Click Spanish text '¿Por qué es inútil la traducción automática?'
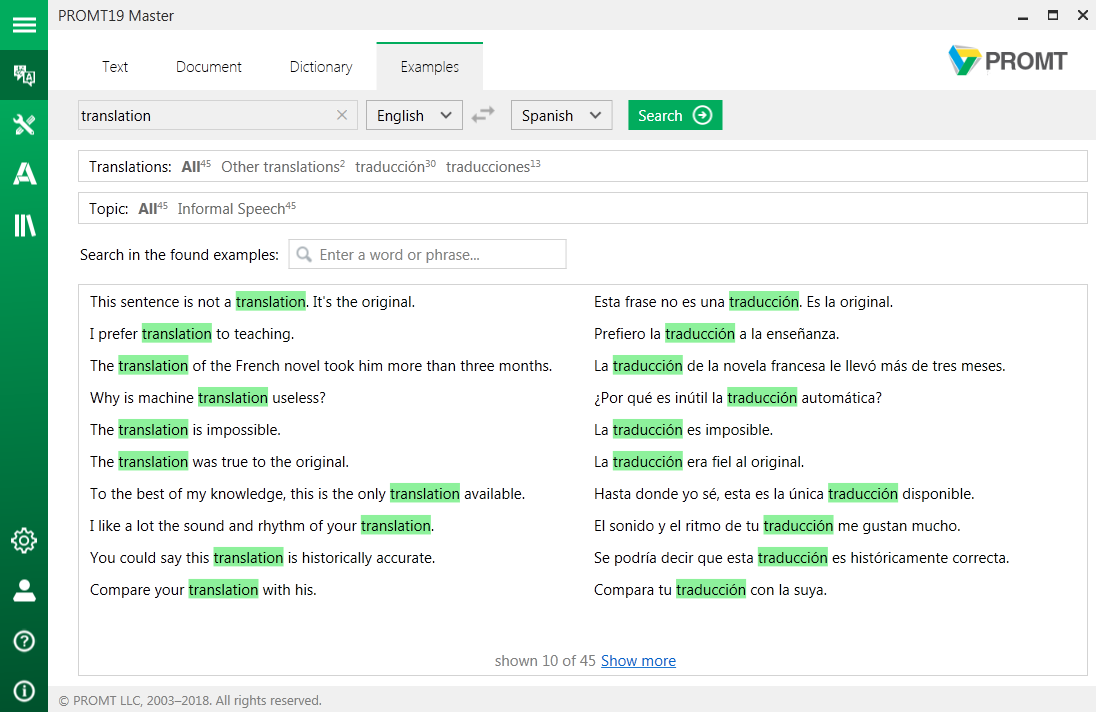This screenshot has height=712, width=1096. tap(737, 398)
